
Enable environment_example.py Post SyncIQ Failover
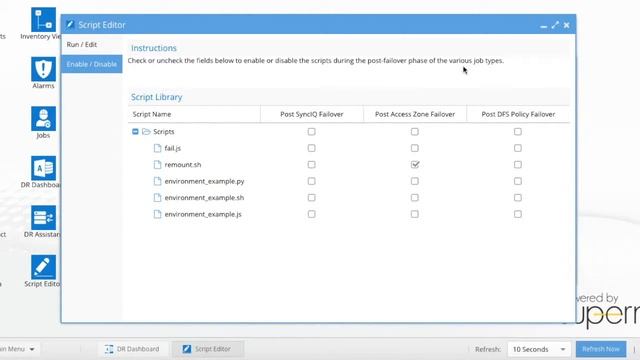311,181
